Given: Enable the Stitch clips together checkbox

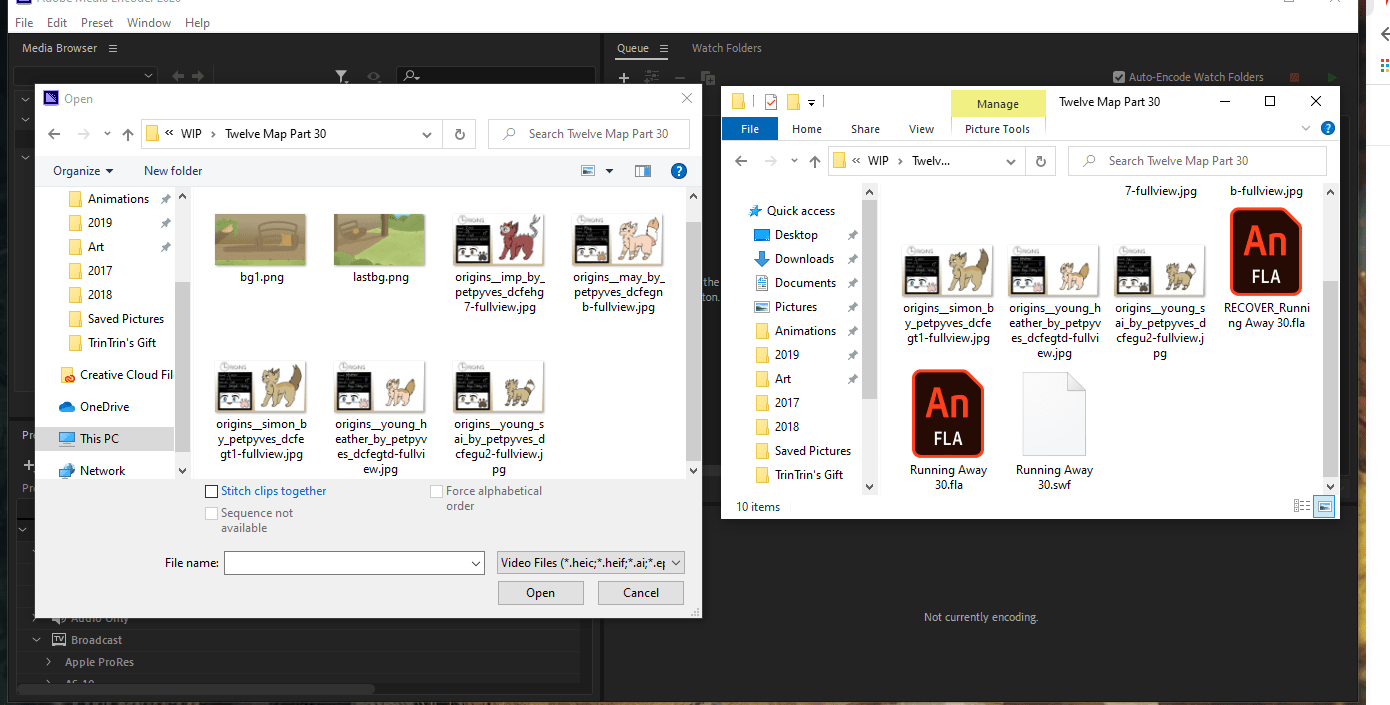Looking at the screenshot, I should click(x=211, y=491).
